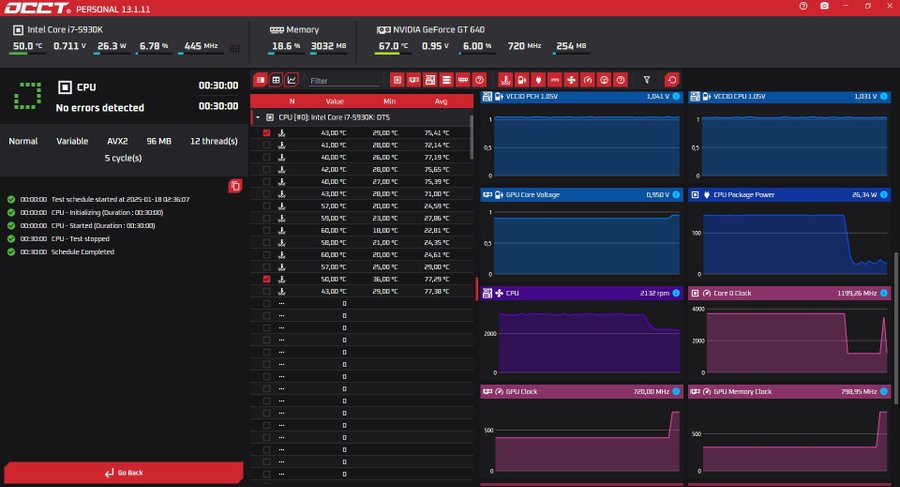
Task: Uncheck the sensor row averaging 77,29 °C
Action: pyautogui.click(x=266, y=279)
